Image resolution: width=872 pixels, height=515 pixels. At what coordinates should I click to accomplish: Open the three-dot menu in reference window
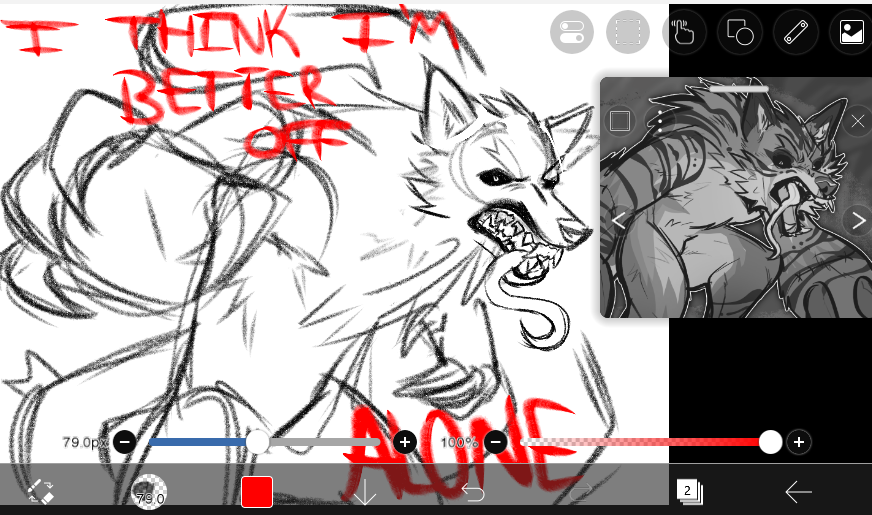(660, 121)
